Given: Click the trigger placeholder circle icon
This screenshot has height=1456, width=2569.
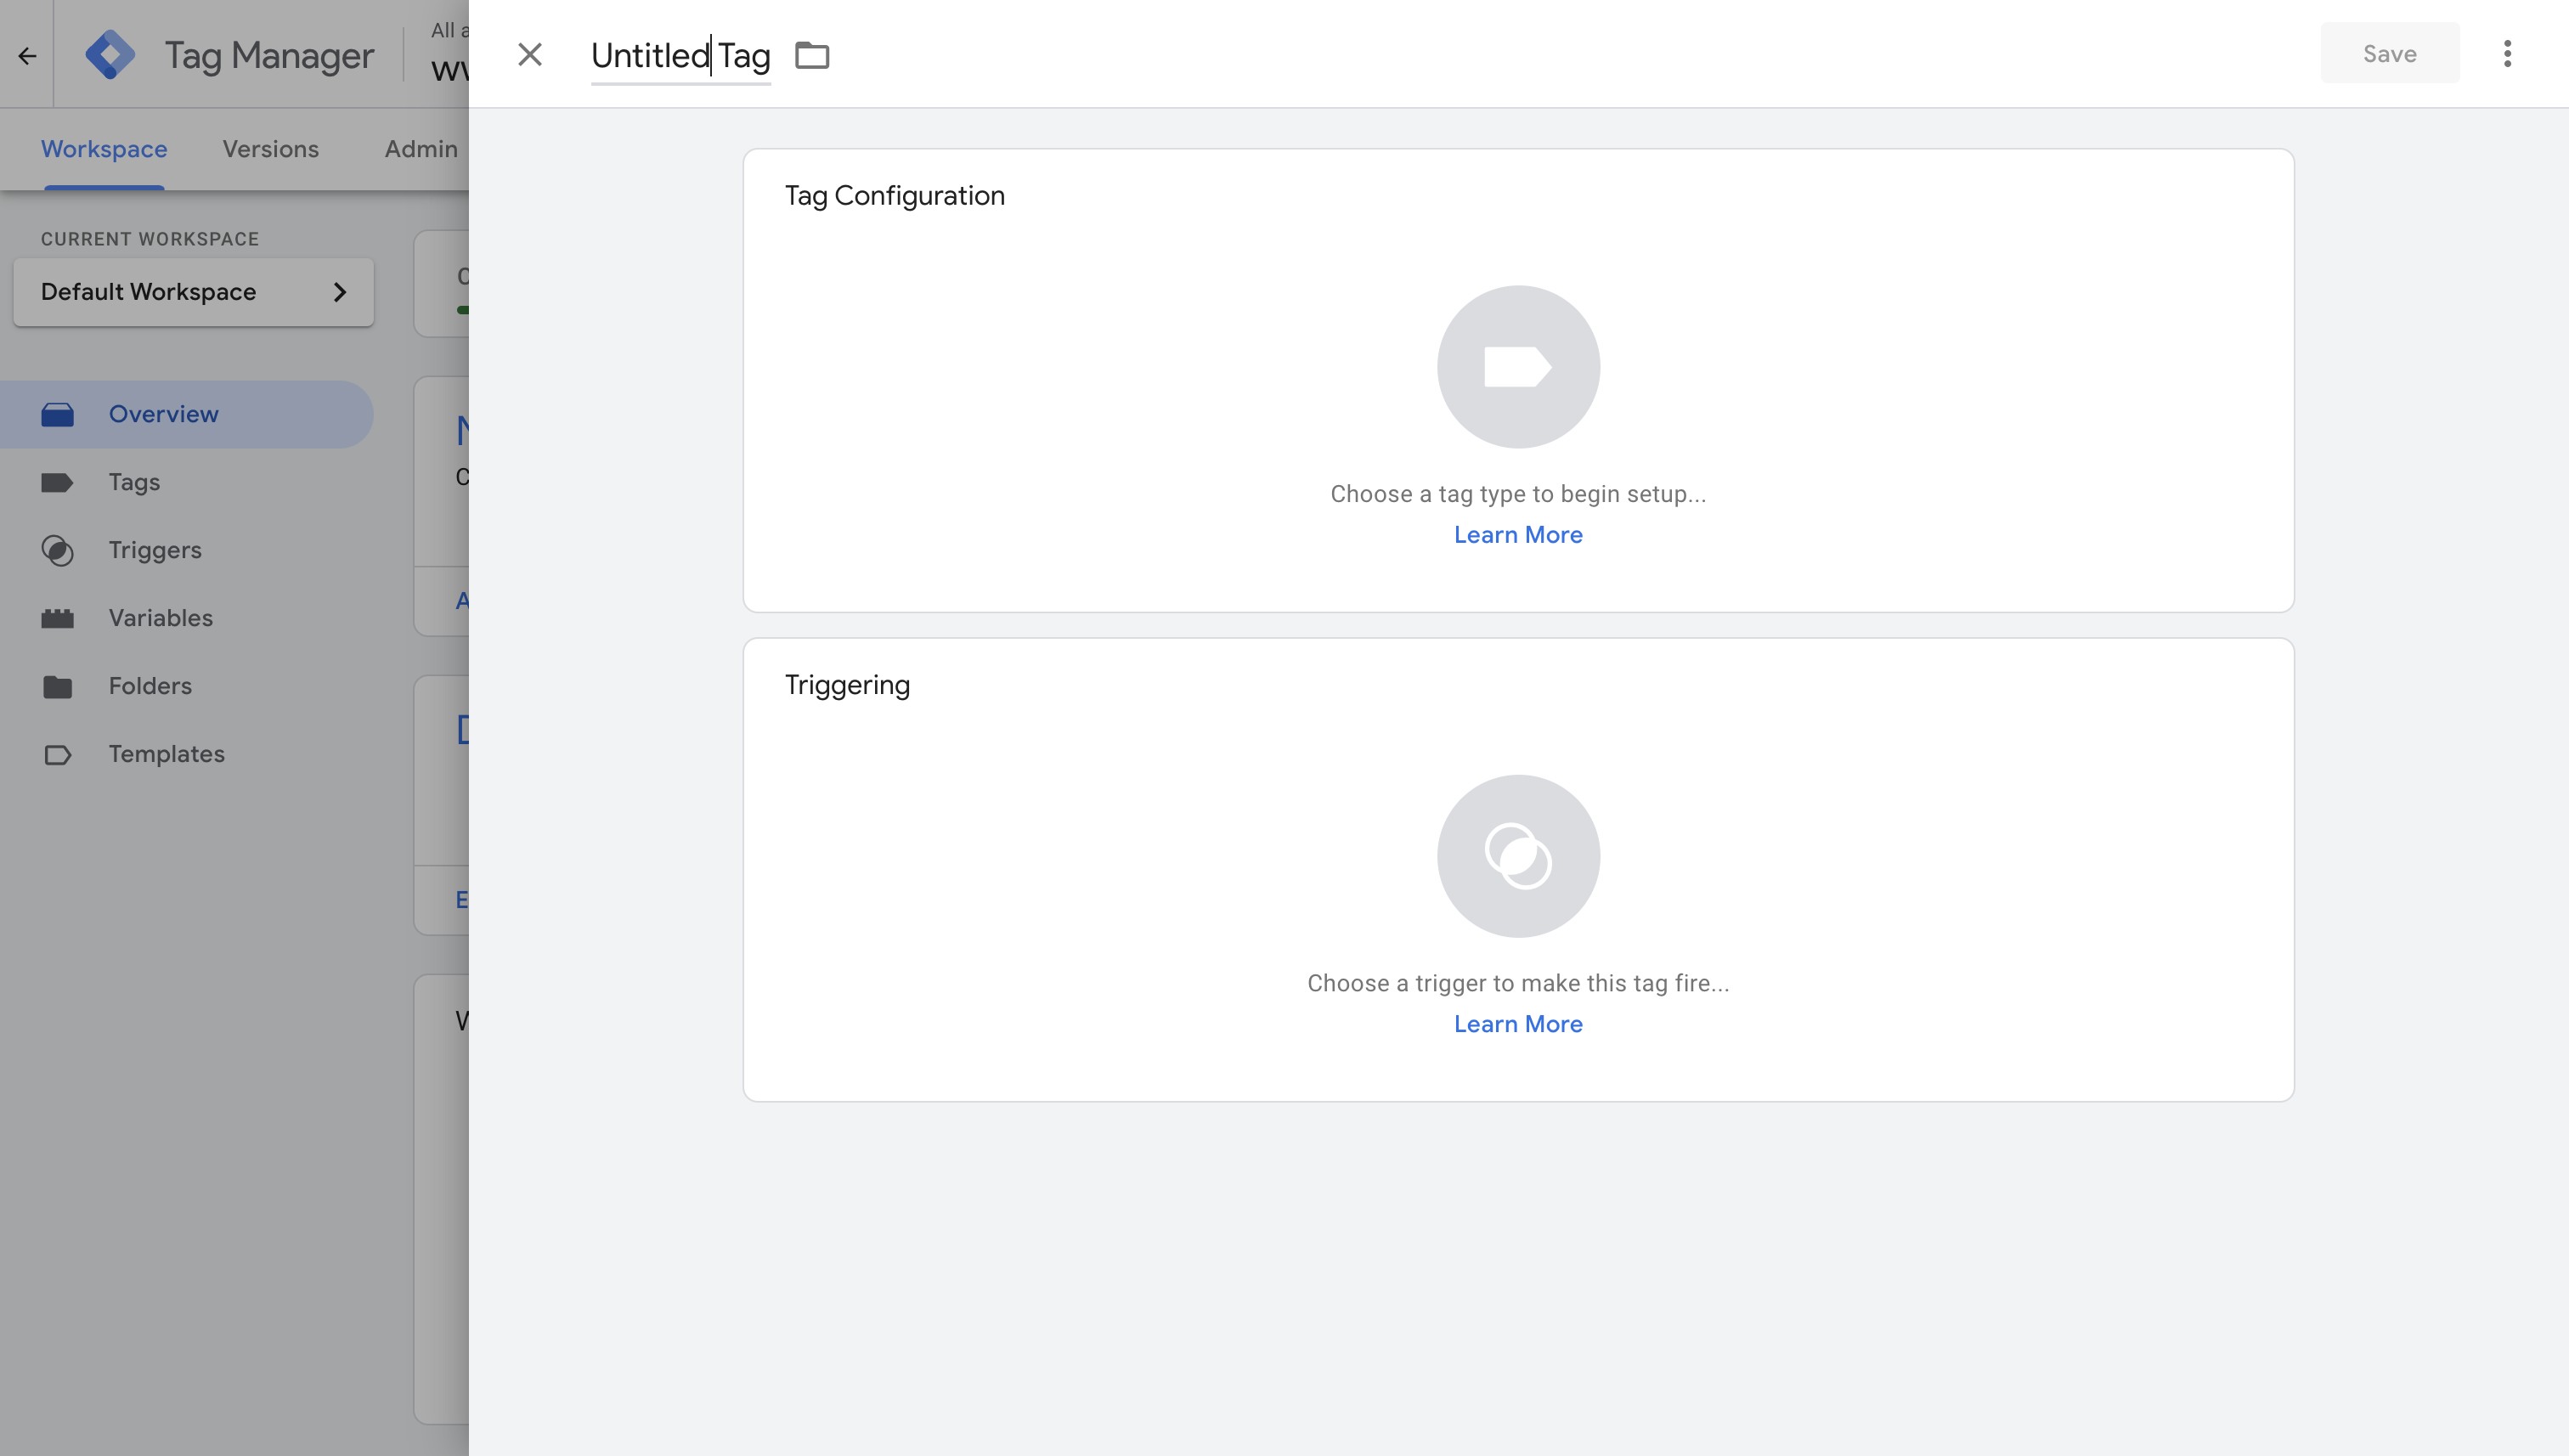Looking at the screenshot, I should (x=1517, y=856).
